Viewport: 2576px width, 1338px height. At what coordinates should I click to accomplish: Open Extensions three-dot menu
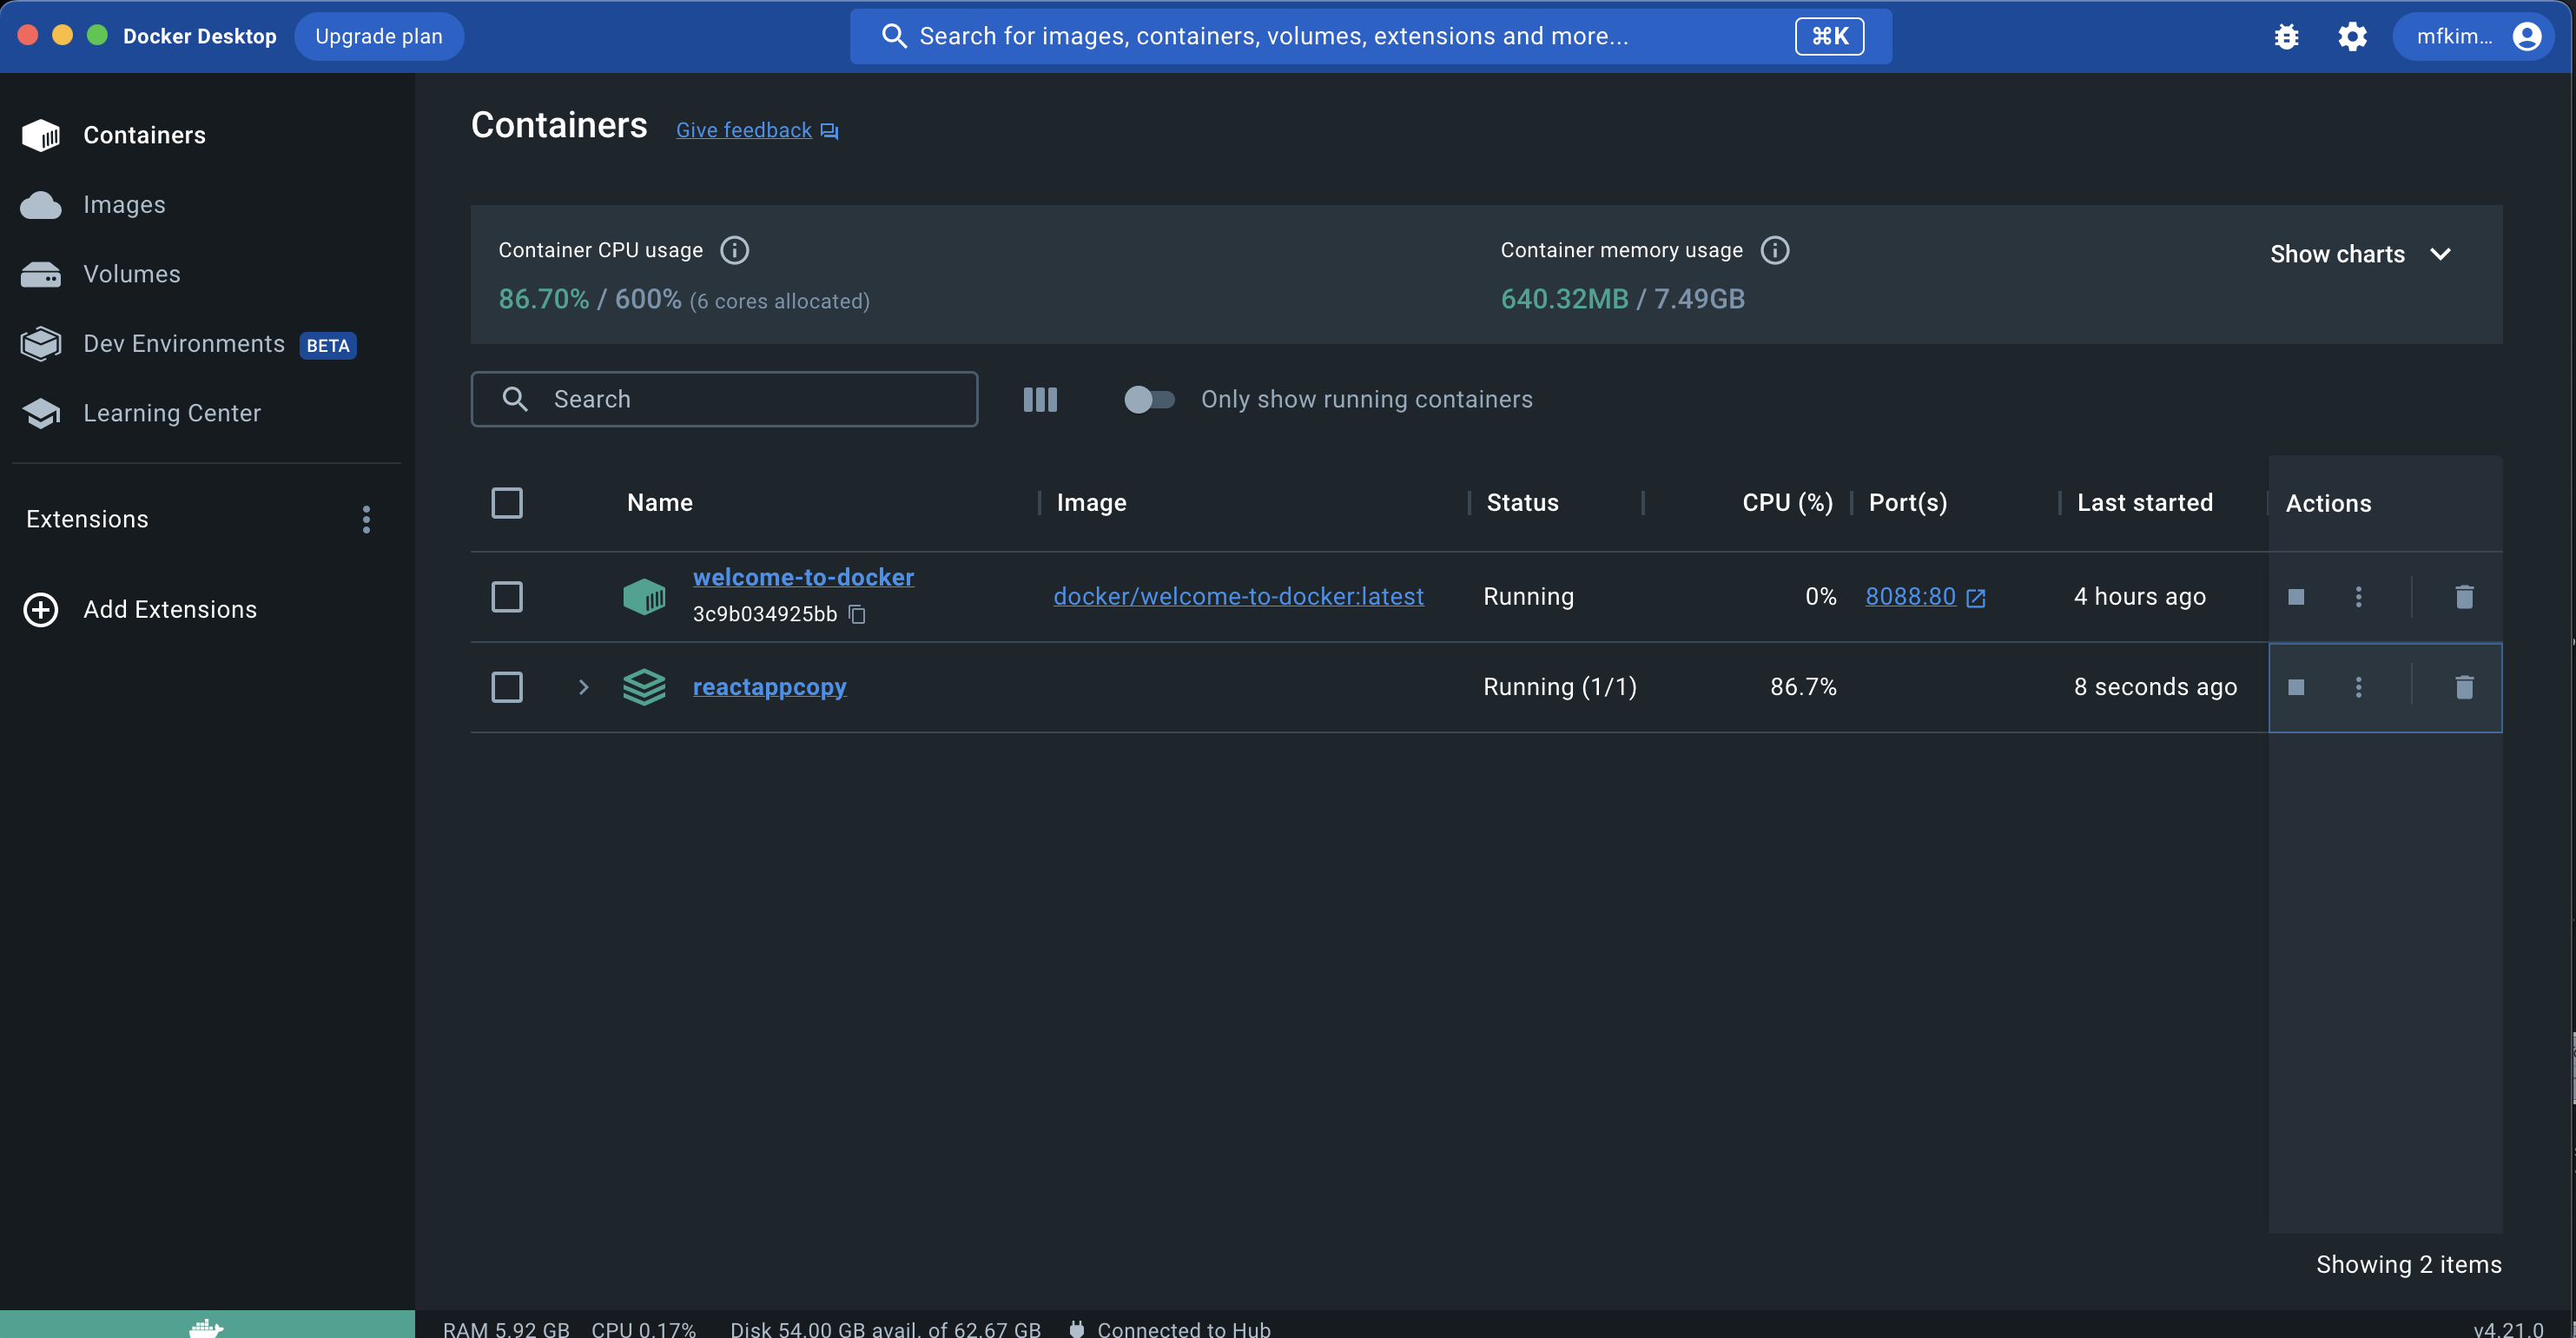click(x=366, y=519)
